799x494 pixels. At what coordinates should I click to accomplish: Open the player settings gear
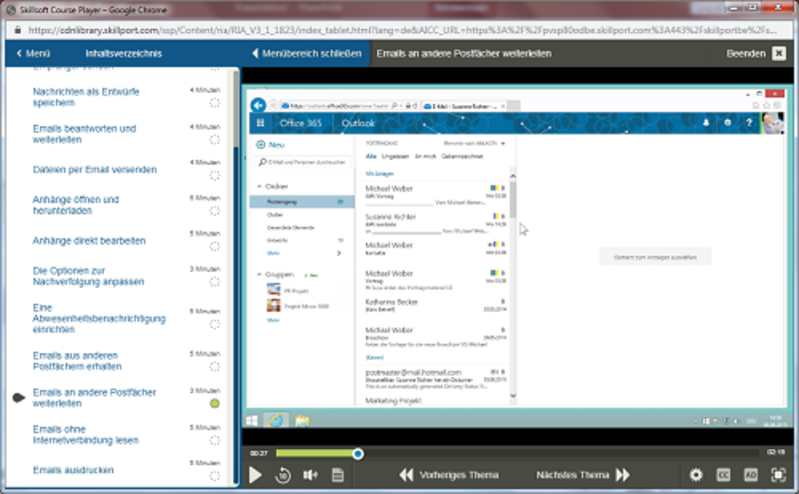696,475
